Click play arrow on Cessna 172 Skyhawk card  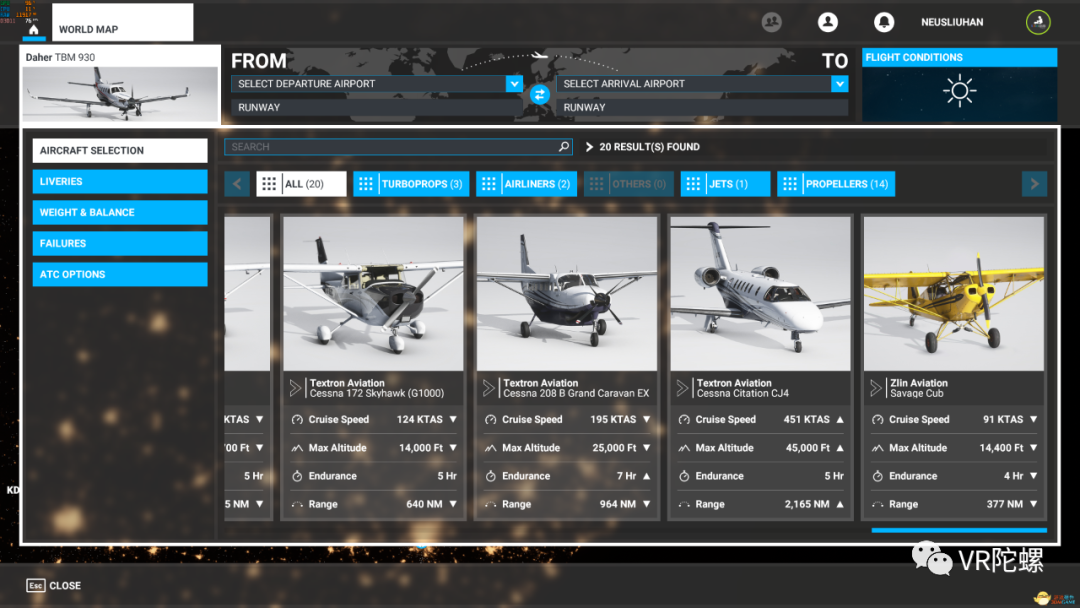(295, 388)
